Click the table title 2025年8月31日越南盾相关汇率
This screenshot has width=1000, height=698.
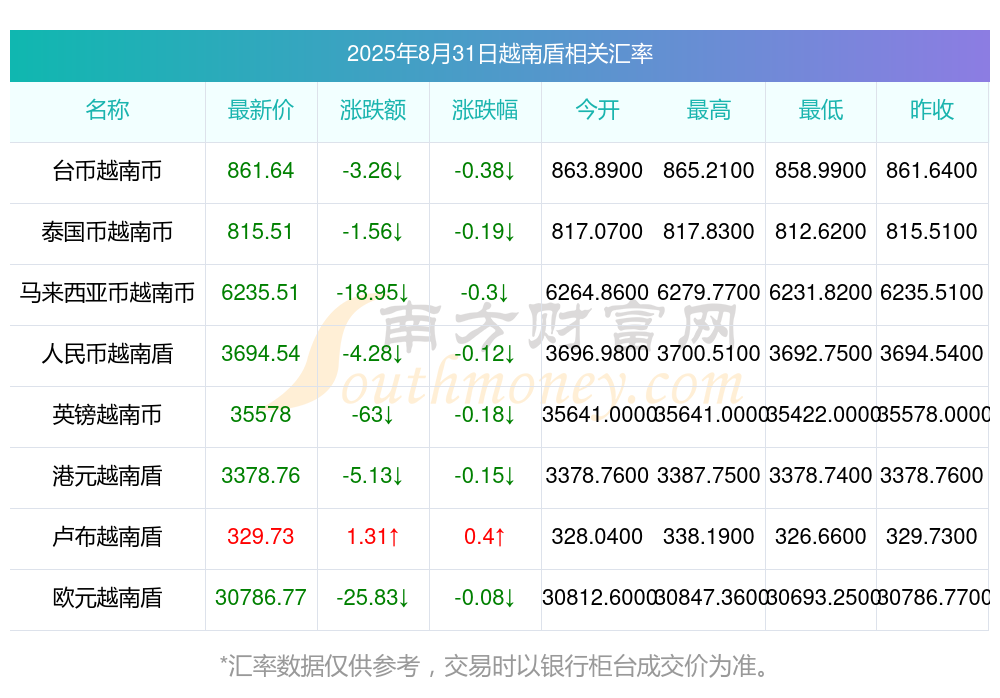(499, 54)
